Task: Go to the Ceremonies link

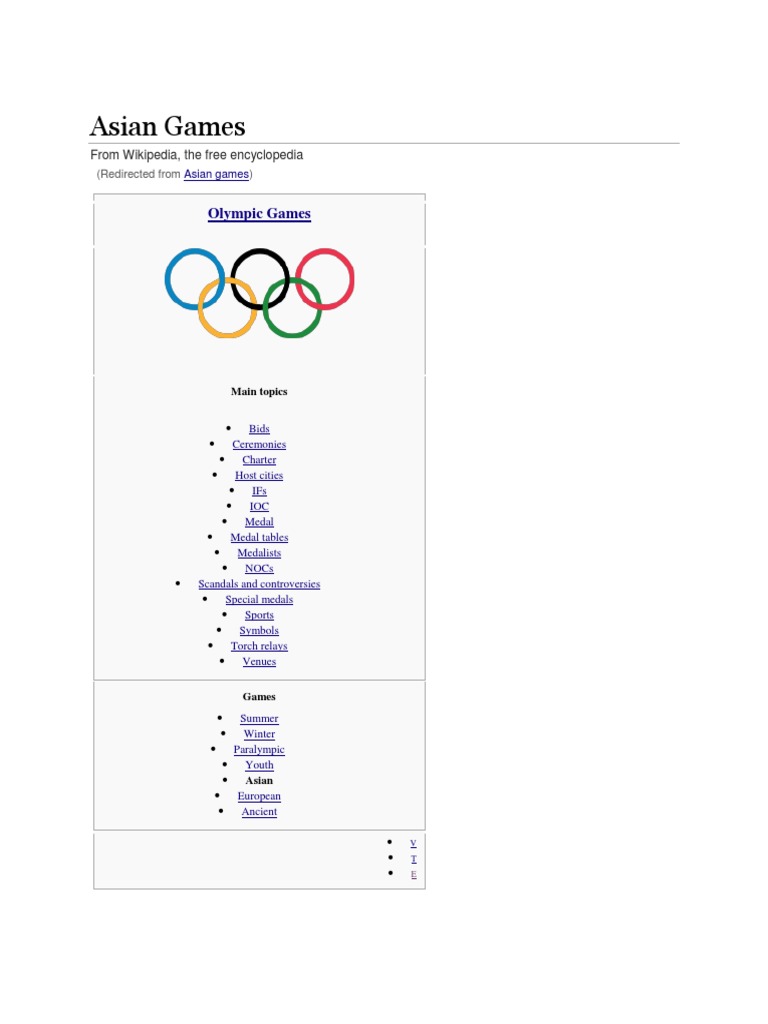Action: coord(259,445)
